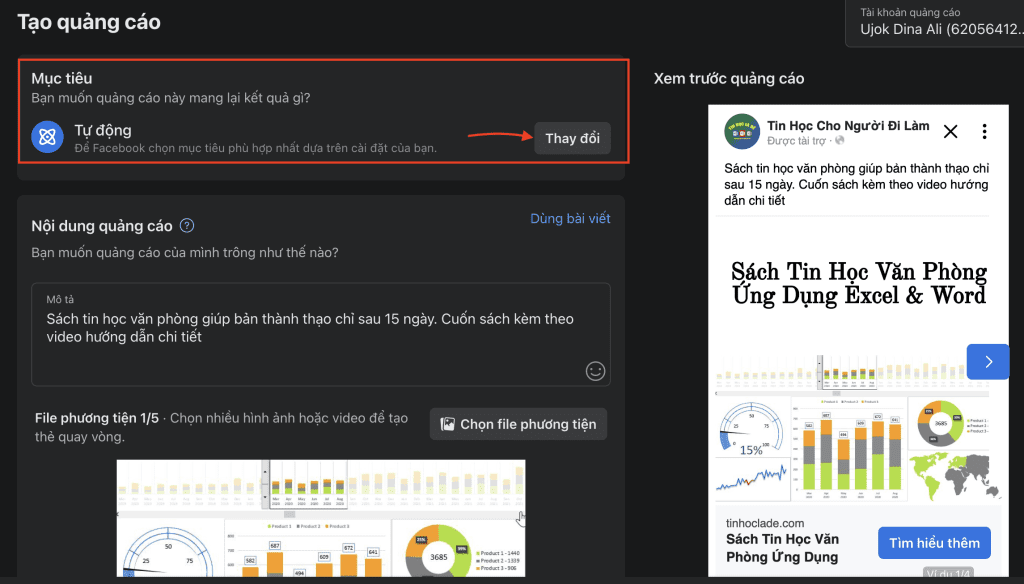Go to next carousel card in preview
This screenshot has height=584, width=1024.
click(x=988, y=361)
